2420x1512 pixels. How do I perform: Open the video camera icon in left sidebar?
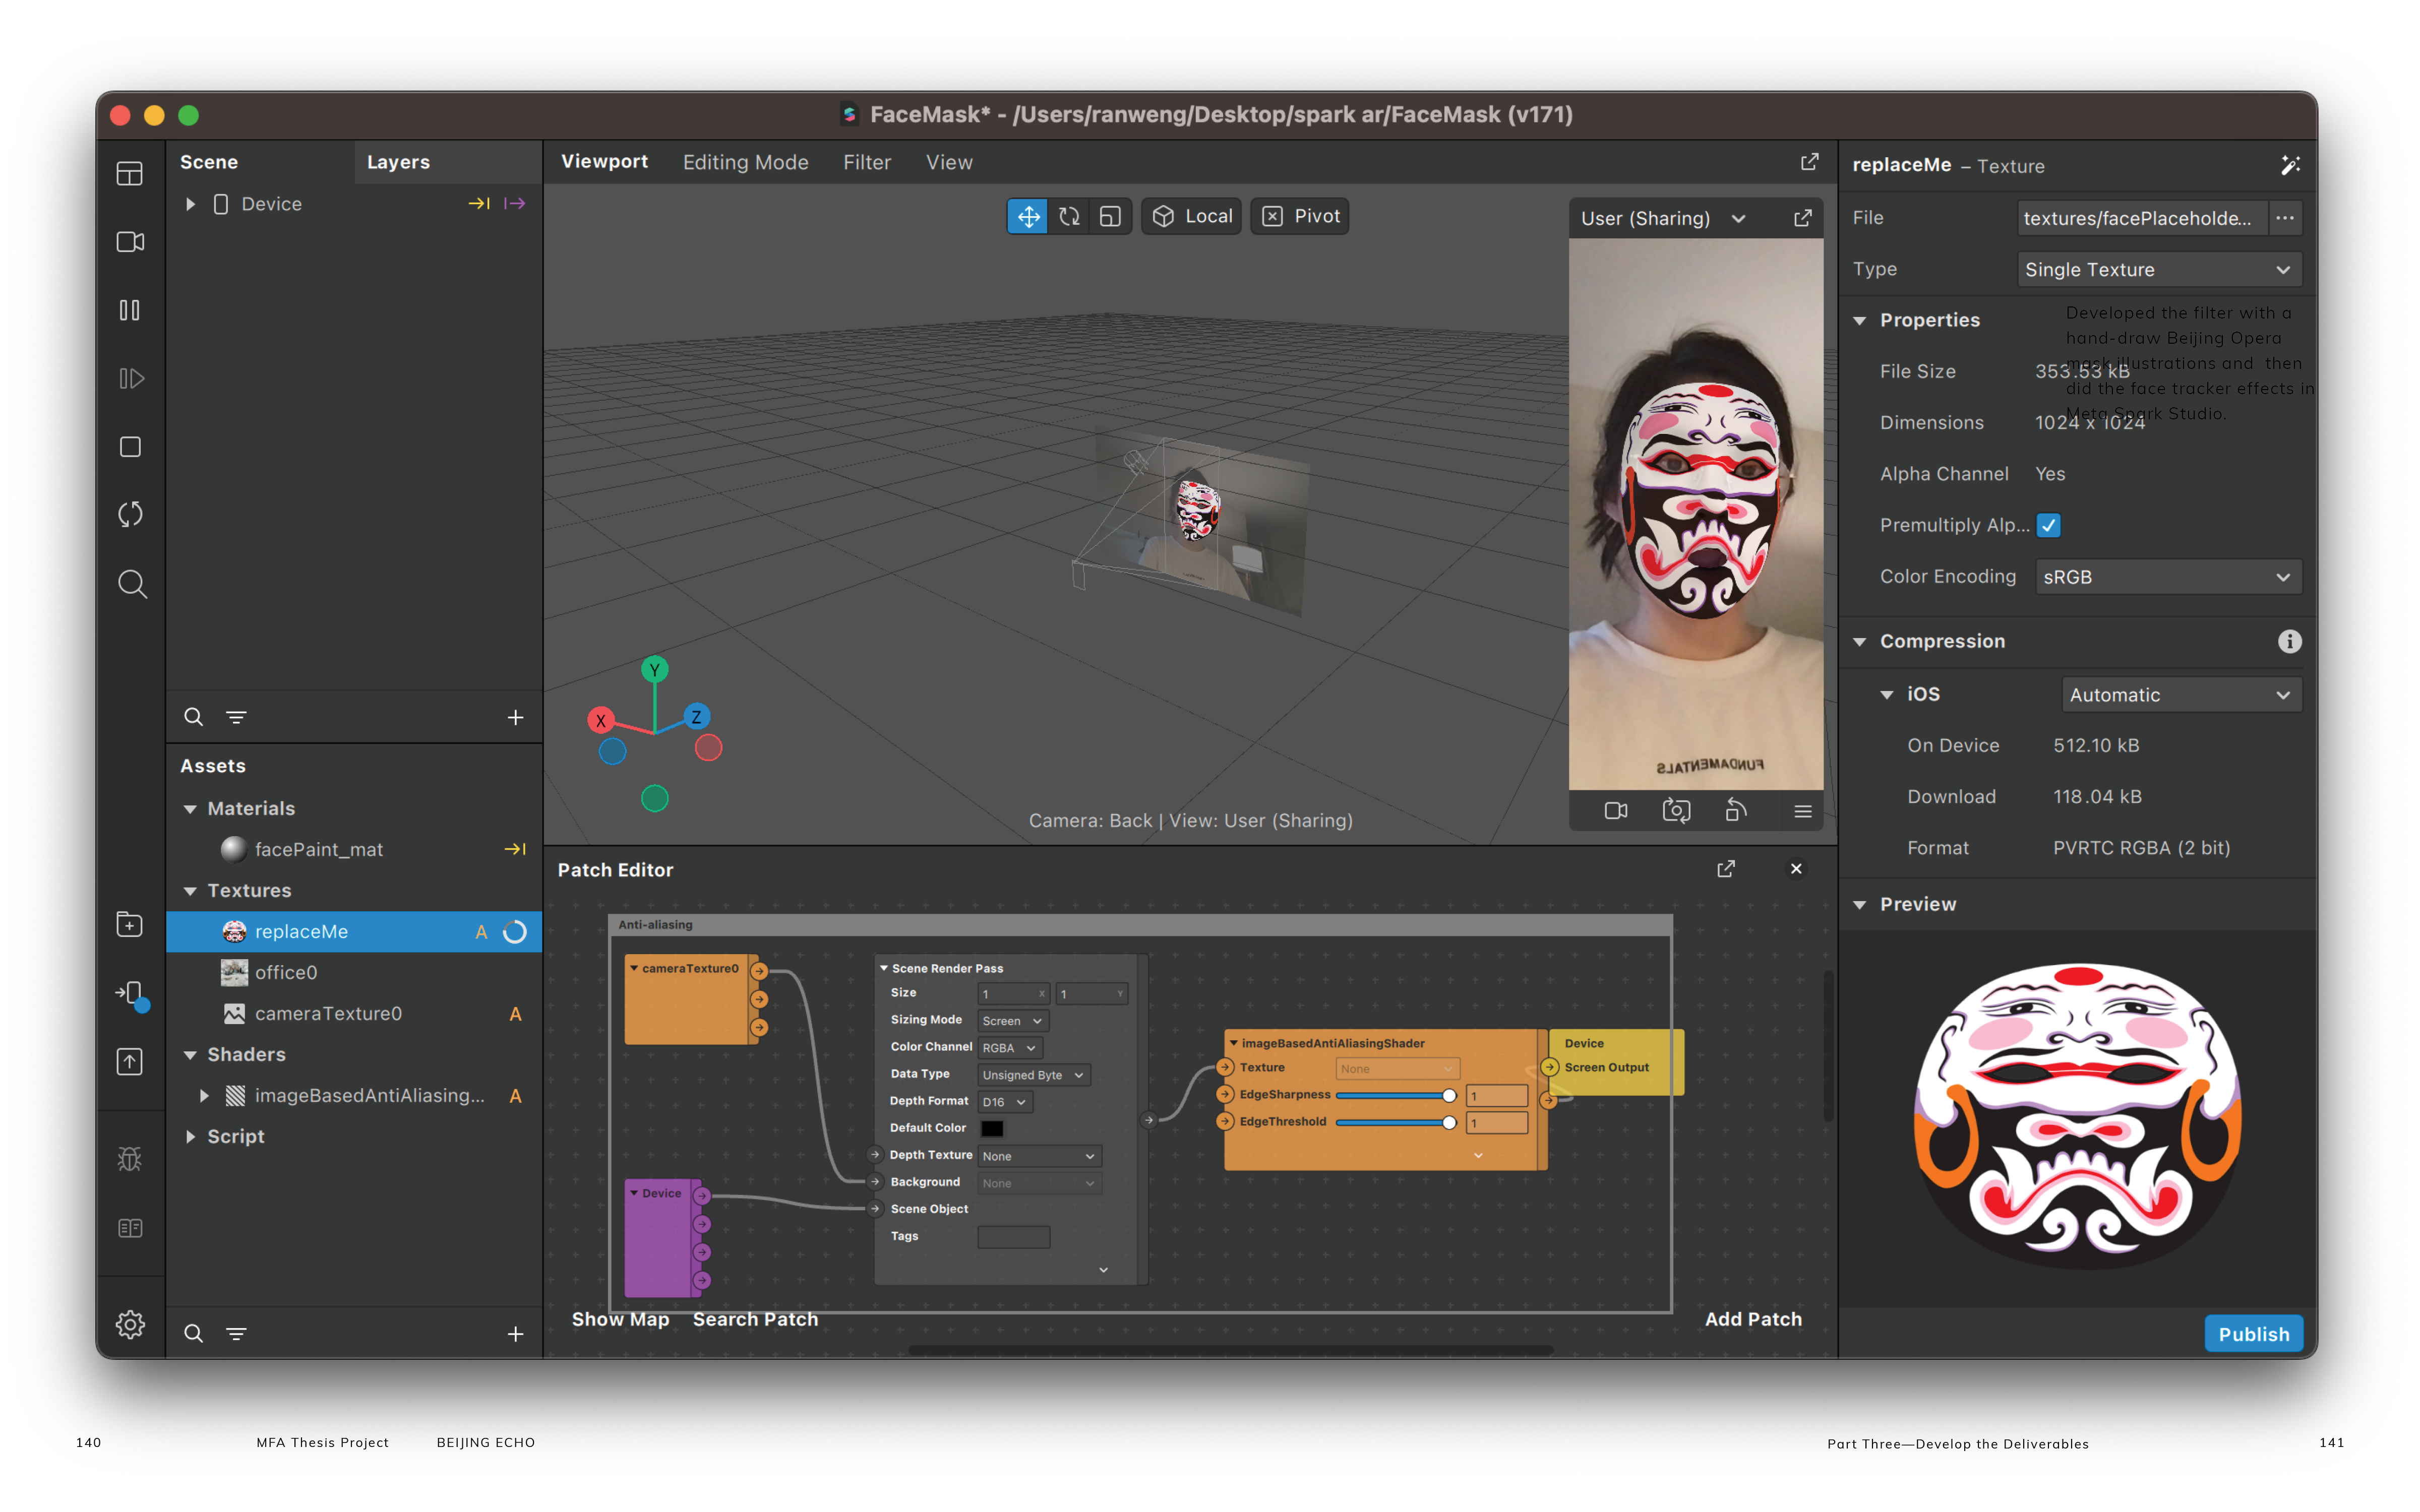130,242
